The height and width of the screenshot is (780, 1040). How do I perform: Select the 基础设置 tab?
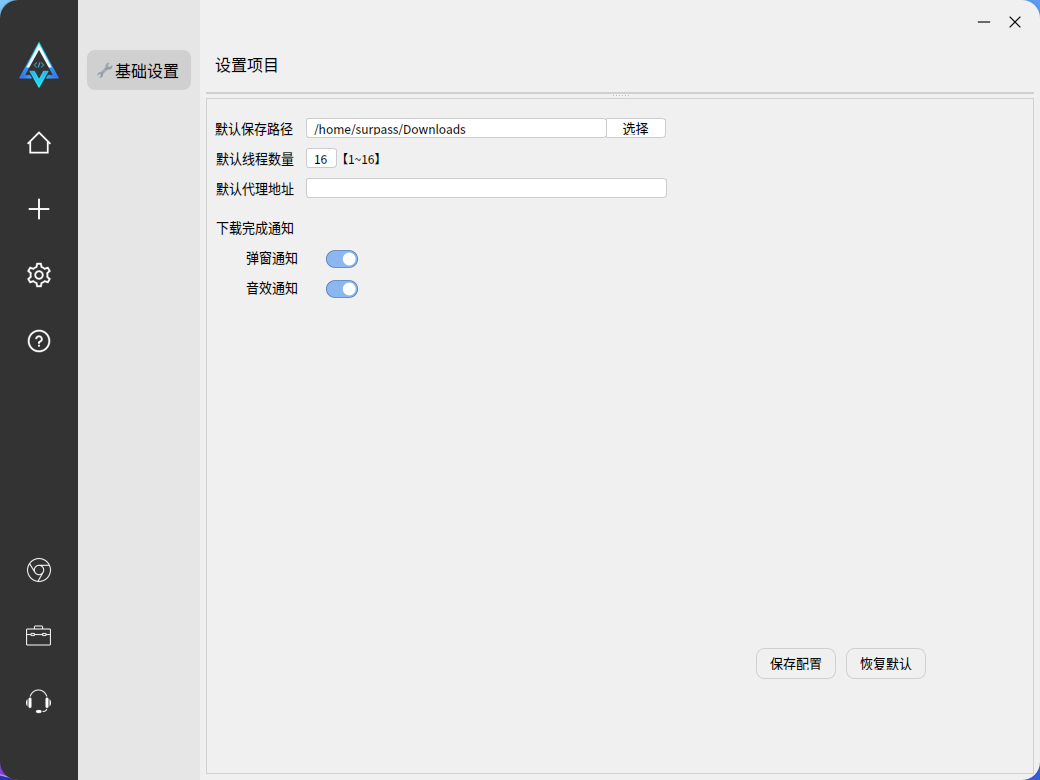[x=139, y=70]
